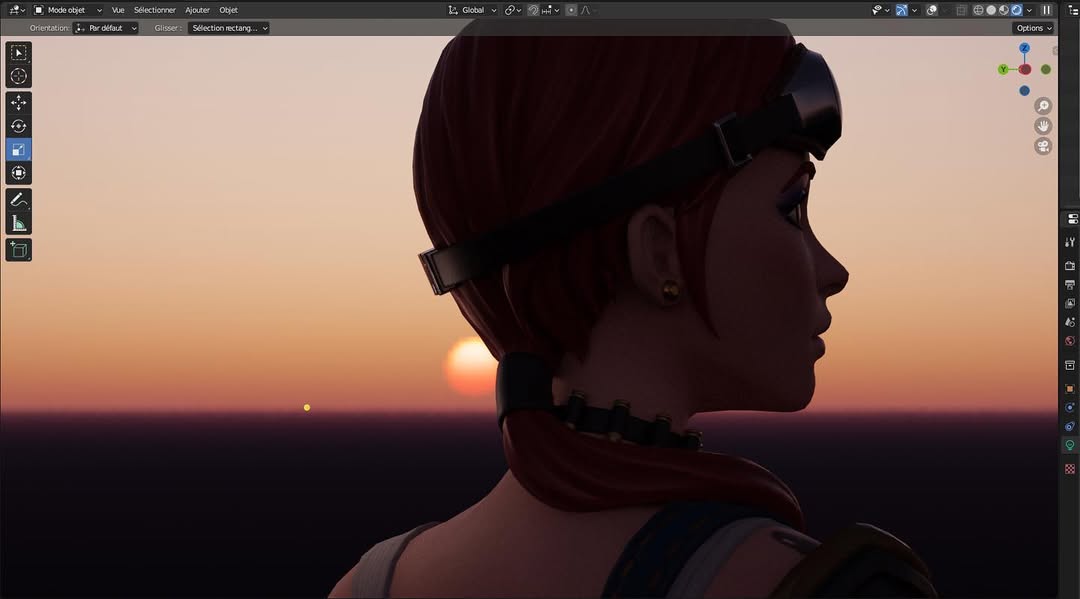Open the Object Constraints properties tab
Screen dimensions: 1080x599
[x=1070, y=426]
